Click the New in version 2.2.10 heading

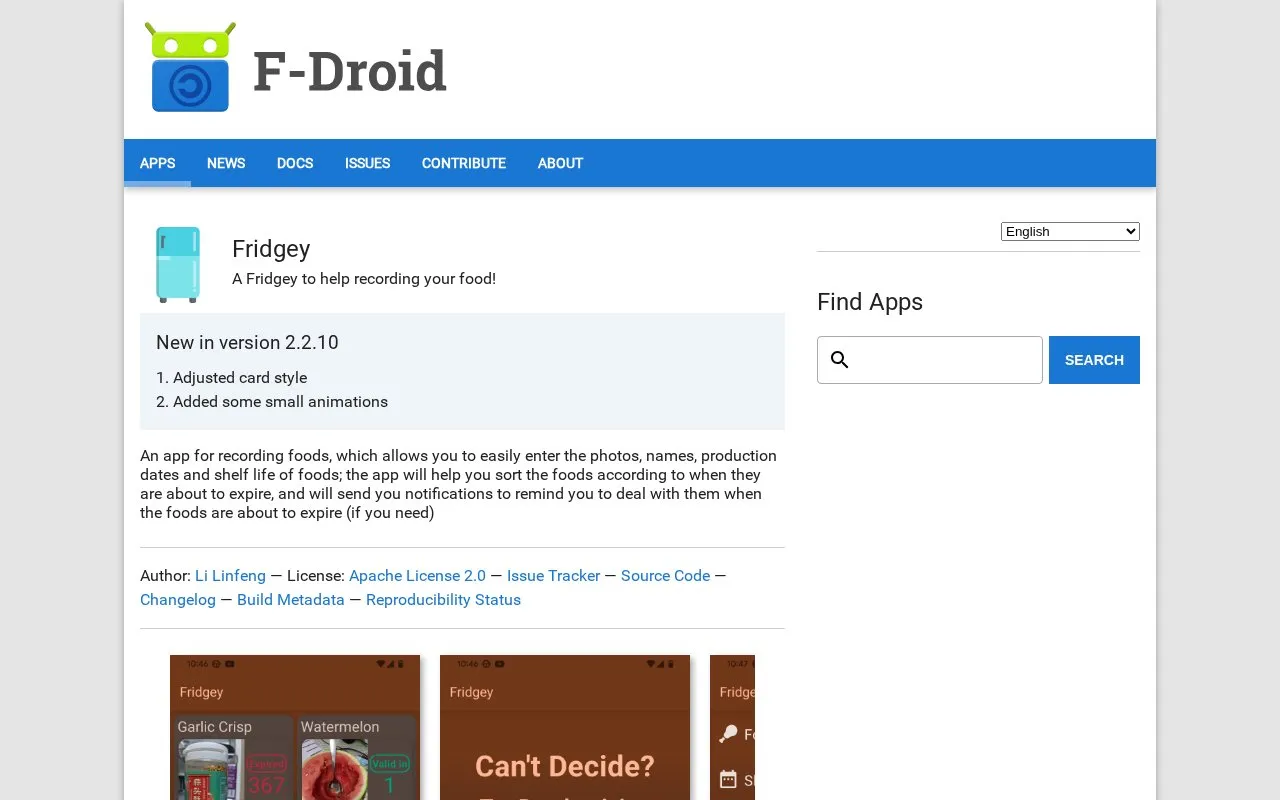tap(247, 342)
